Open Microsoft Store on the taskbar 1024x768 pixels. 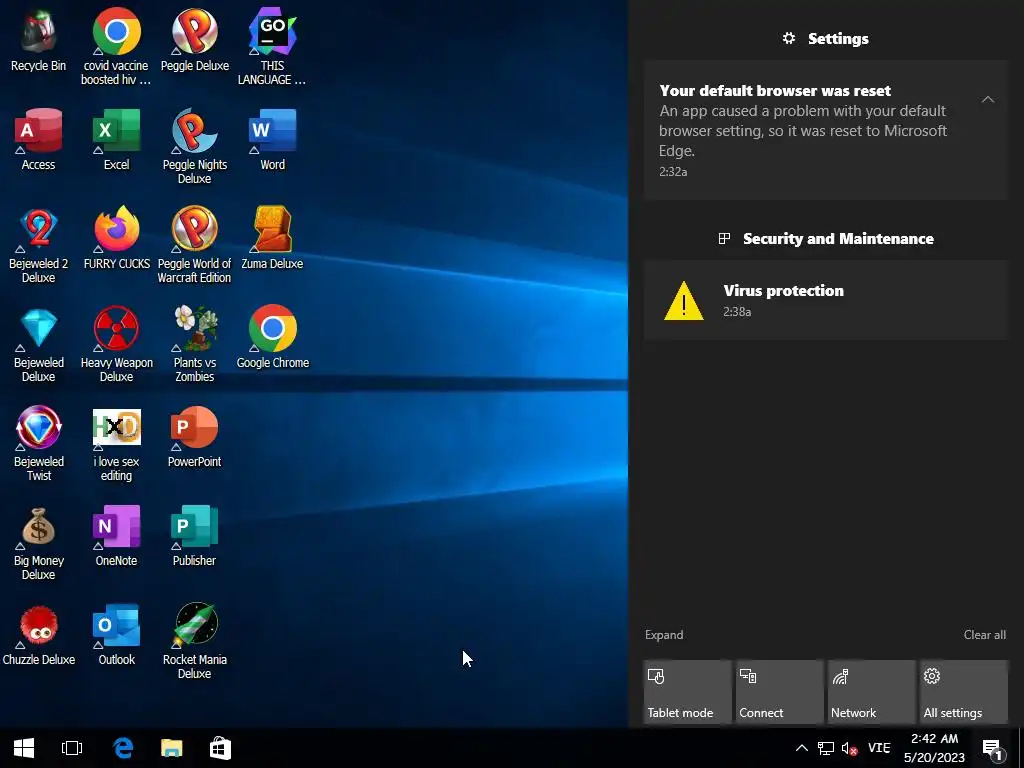point(220,748)
